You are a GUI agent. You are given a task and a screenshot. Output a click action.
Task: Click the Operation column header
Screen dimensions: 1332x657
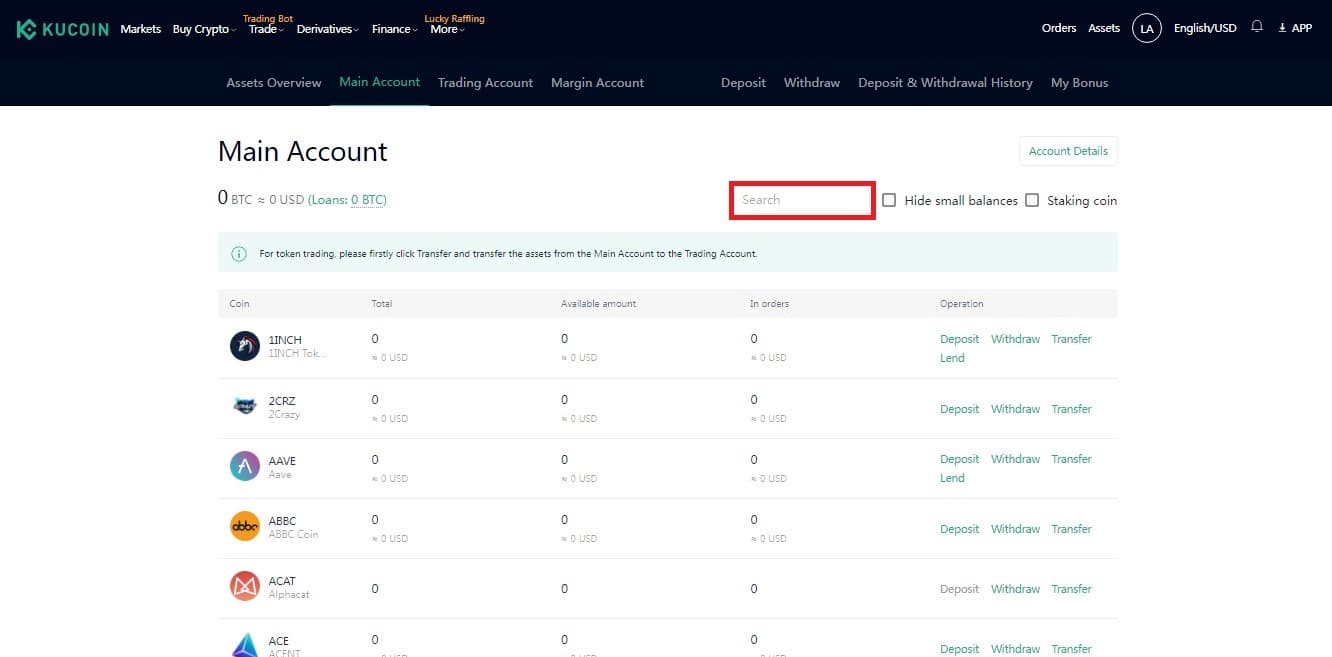(961, 304)
